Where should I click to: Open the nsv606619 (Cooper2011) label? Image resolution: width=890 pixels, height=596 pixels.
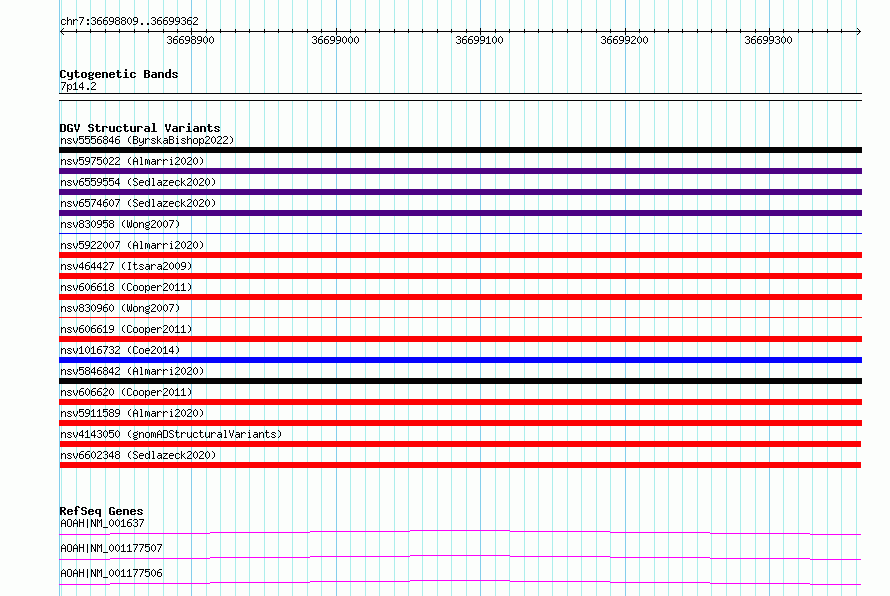point(126,329)
